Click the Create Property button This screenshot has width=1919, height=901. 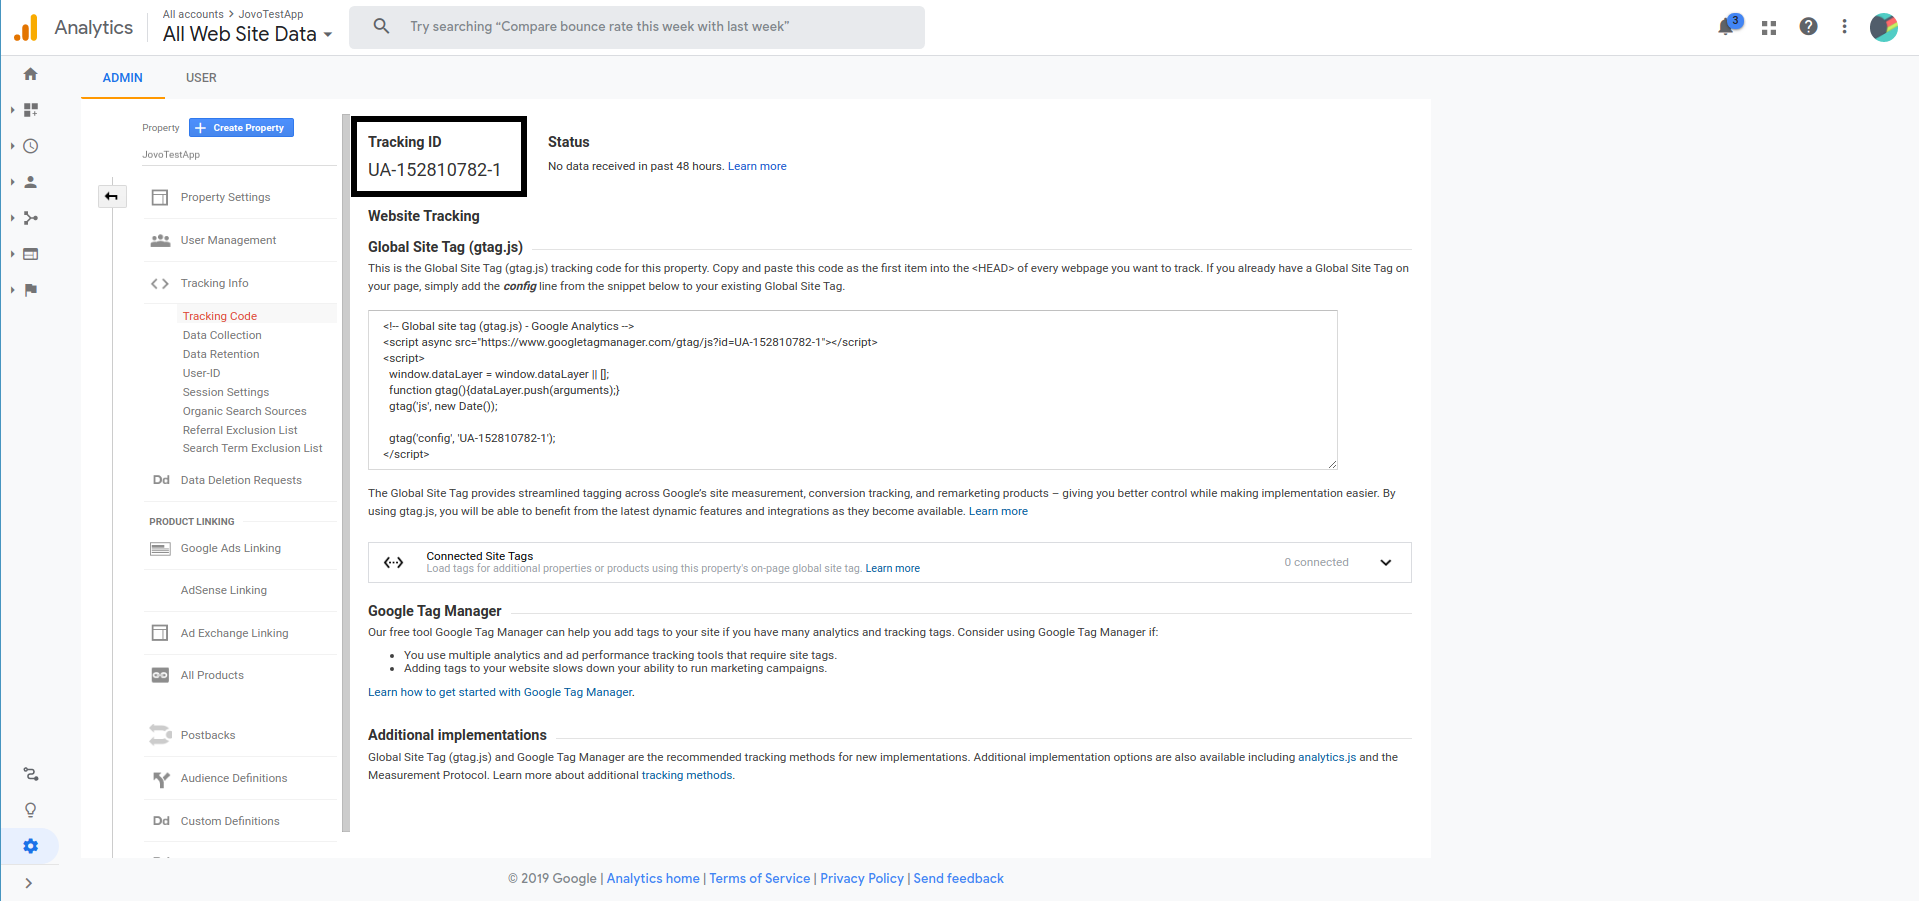click(241, 128)
